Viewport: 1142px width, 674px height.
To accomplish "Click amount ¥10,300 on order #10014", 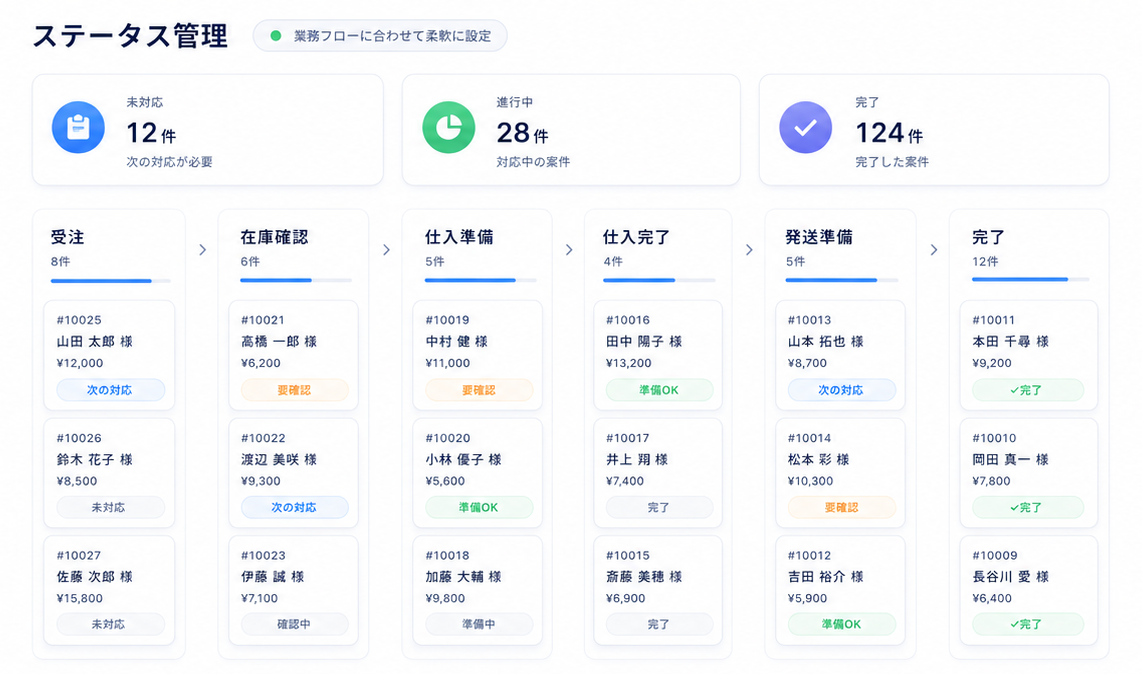I will [811, 481].
